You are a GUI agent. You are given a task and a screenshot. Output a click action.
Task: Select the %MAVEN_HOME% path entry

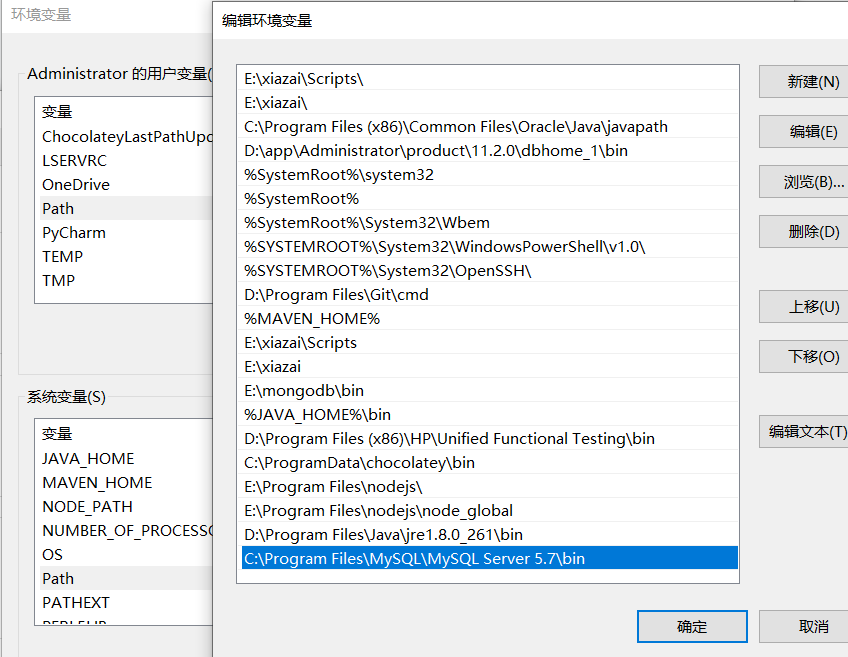pyautogui.click(x=312, y=319)
